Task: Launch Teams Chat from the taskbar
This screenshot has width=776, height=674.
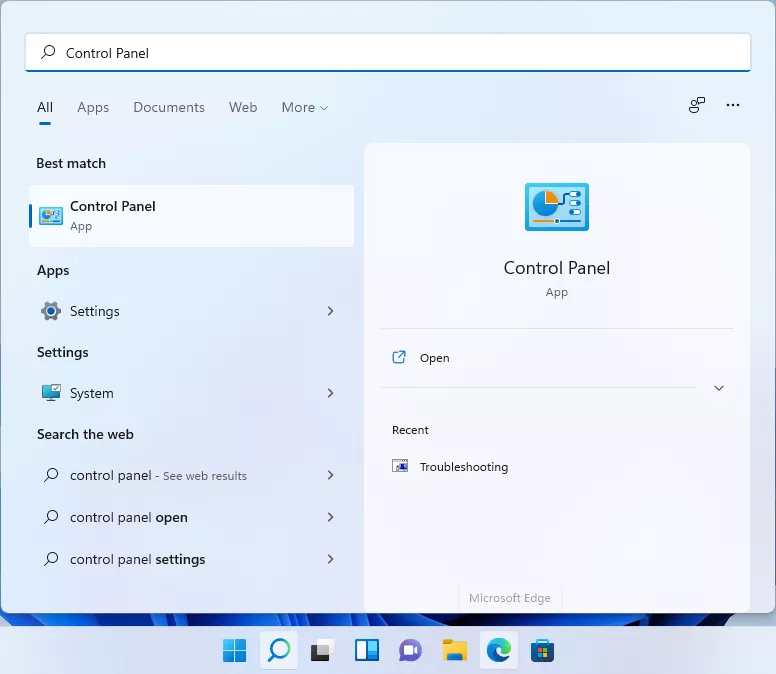Action: pos(410,651)
